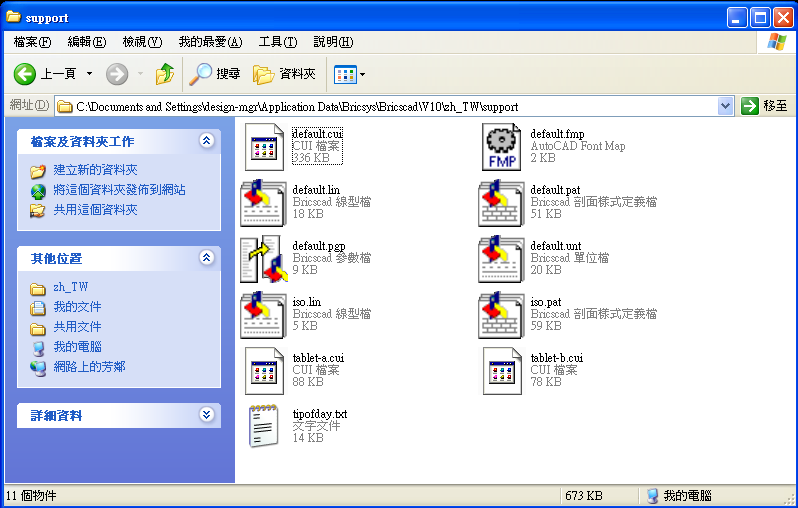Image resolution: width=798 pixels, height=508 pixels.
Task: Click the Windows flag logo
Action: pos(777,42)
